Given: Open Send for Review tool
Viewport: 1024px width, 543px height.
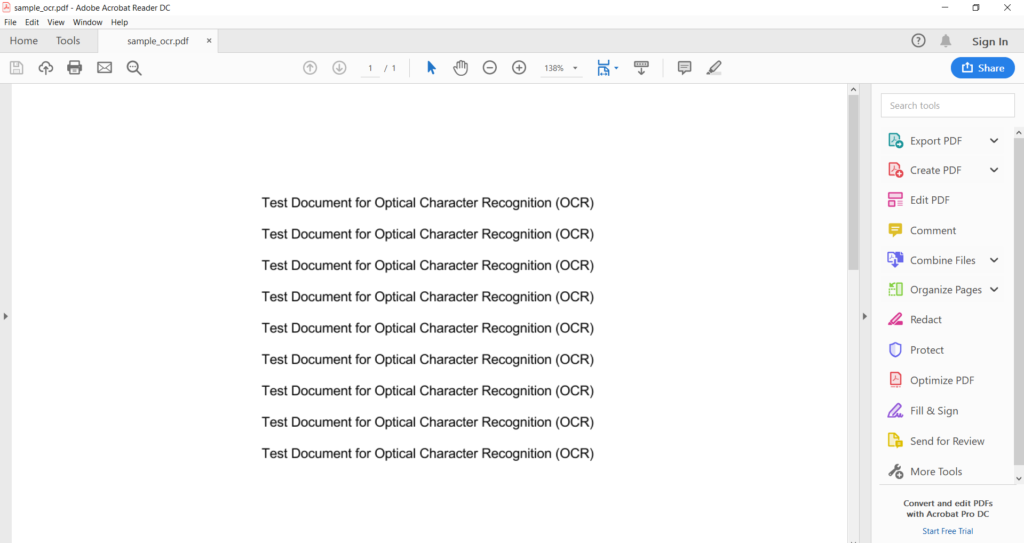Looking at the screenshot, I should pyautogui.click(x=947, y=441).
